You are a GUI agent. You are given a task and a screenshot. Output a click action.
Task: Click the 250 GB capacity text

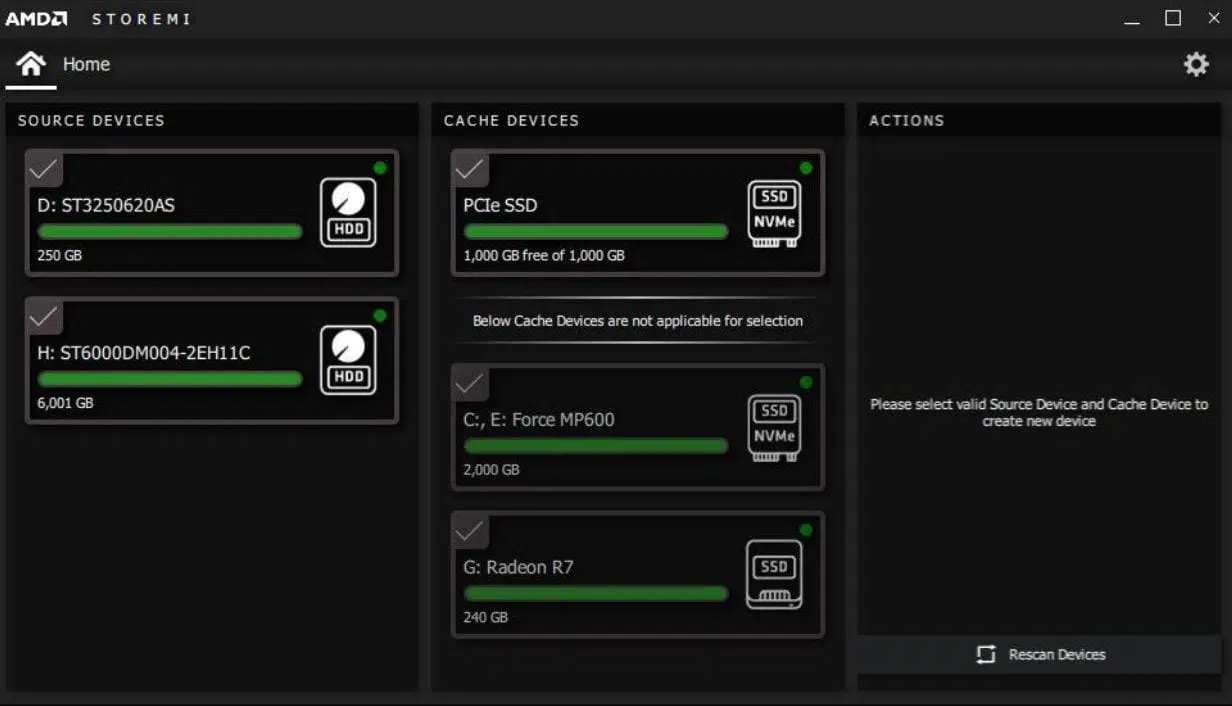coord(60,255)
